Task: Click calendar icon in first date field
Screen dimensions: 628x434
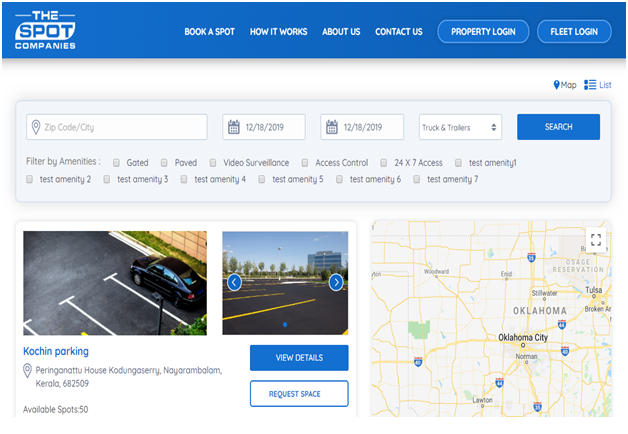Action: (x=234, y=127)
